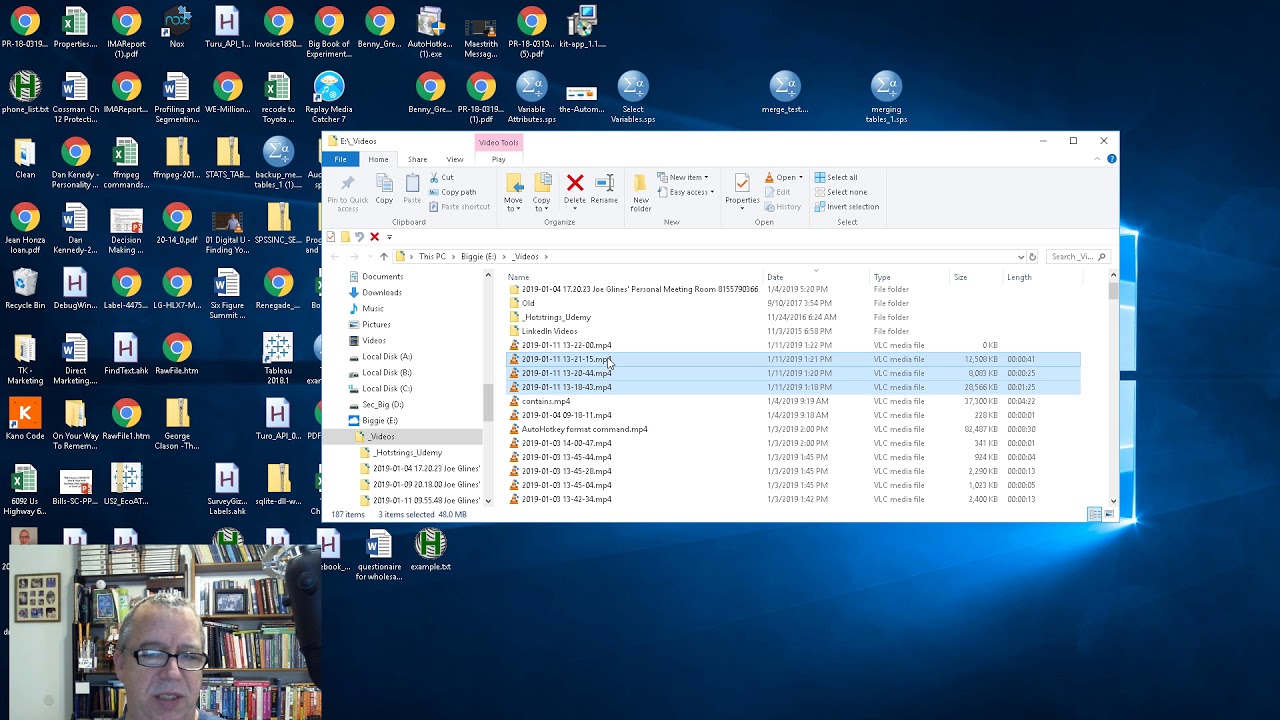1280x720 pixels.
Task: Open the Properties ribbon button
Action: pyautogui.click(x=742, y=189)
